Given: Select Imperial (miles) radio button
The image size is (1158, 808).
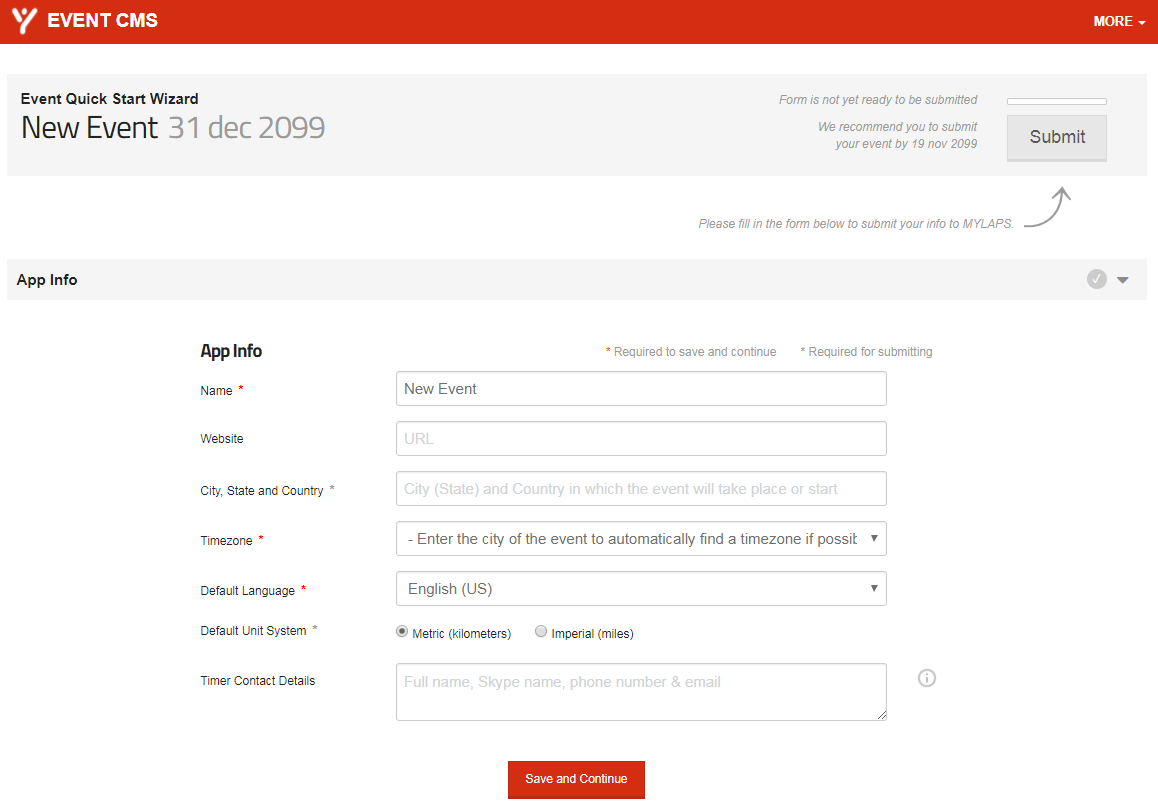Looking at the screenshot, I should [541, 631].
